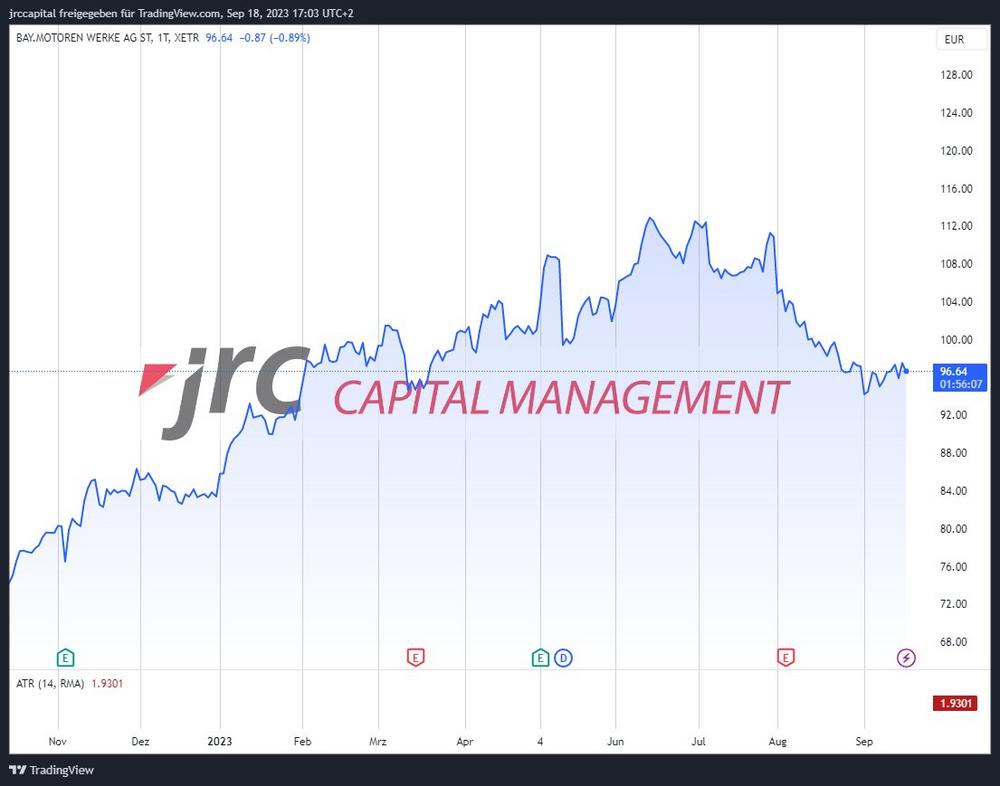Click the TradingView logo
The height and width of the screenshot is (786, 1000).
tap(52, 770)
